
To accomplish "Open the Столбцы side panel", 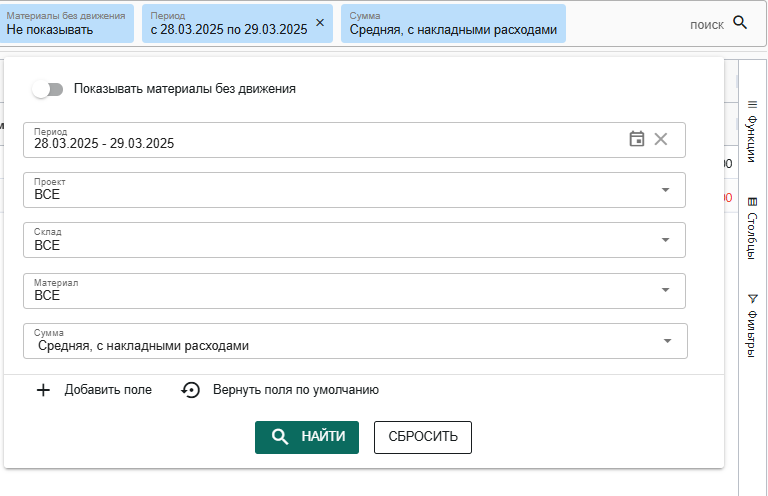I will click(x=752, y=228).
